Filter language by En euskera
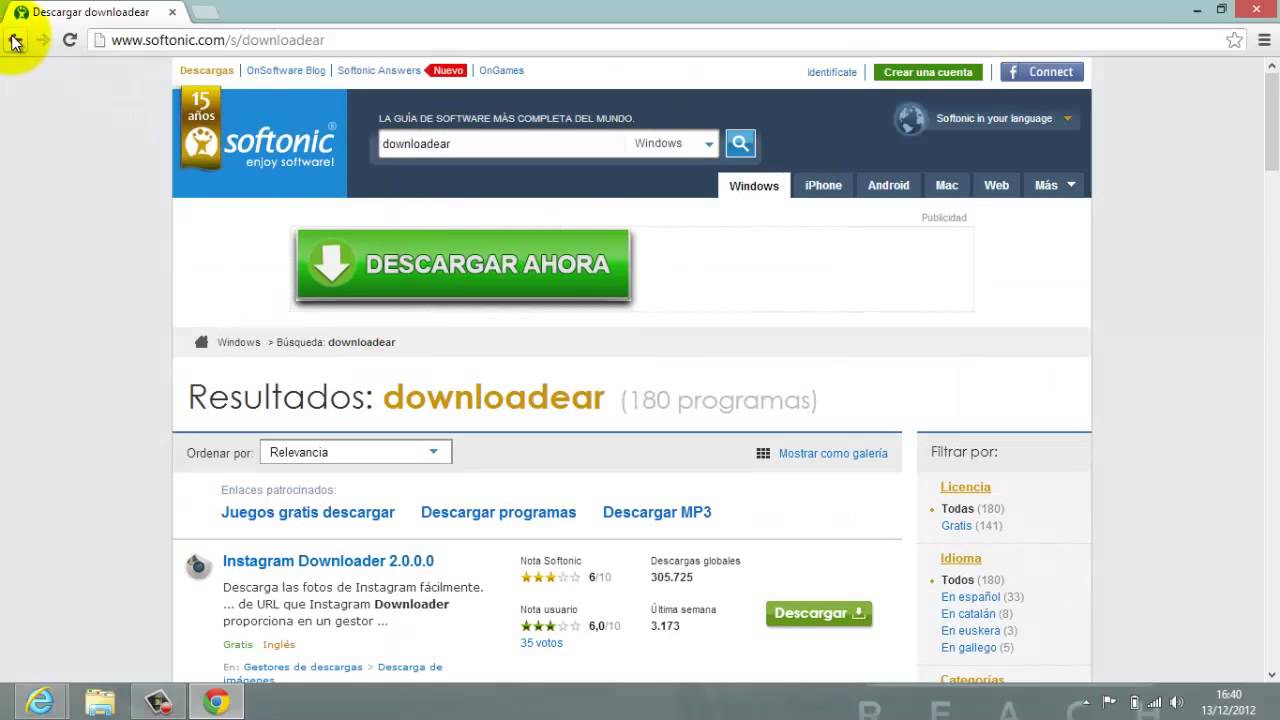Screen dimensions: 1280x720 point(970,631)
